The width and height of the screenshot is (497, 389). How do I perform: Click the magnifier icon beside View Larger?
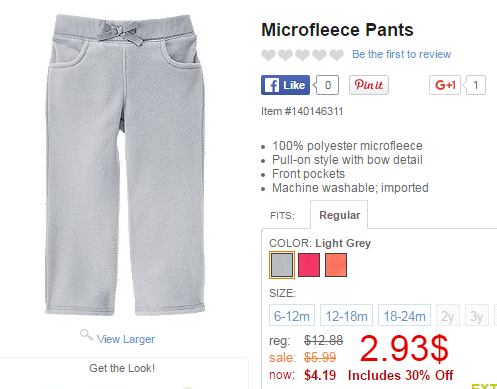click(x=86, y=335)
